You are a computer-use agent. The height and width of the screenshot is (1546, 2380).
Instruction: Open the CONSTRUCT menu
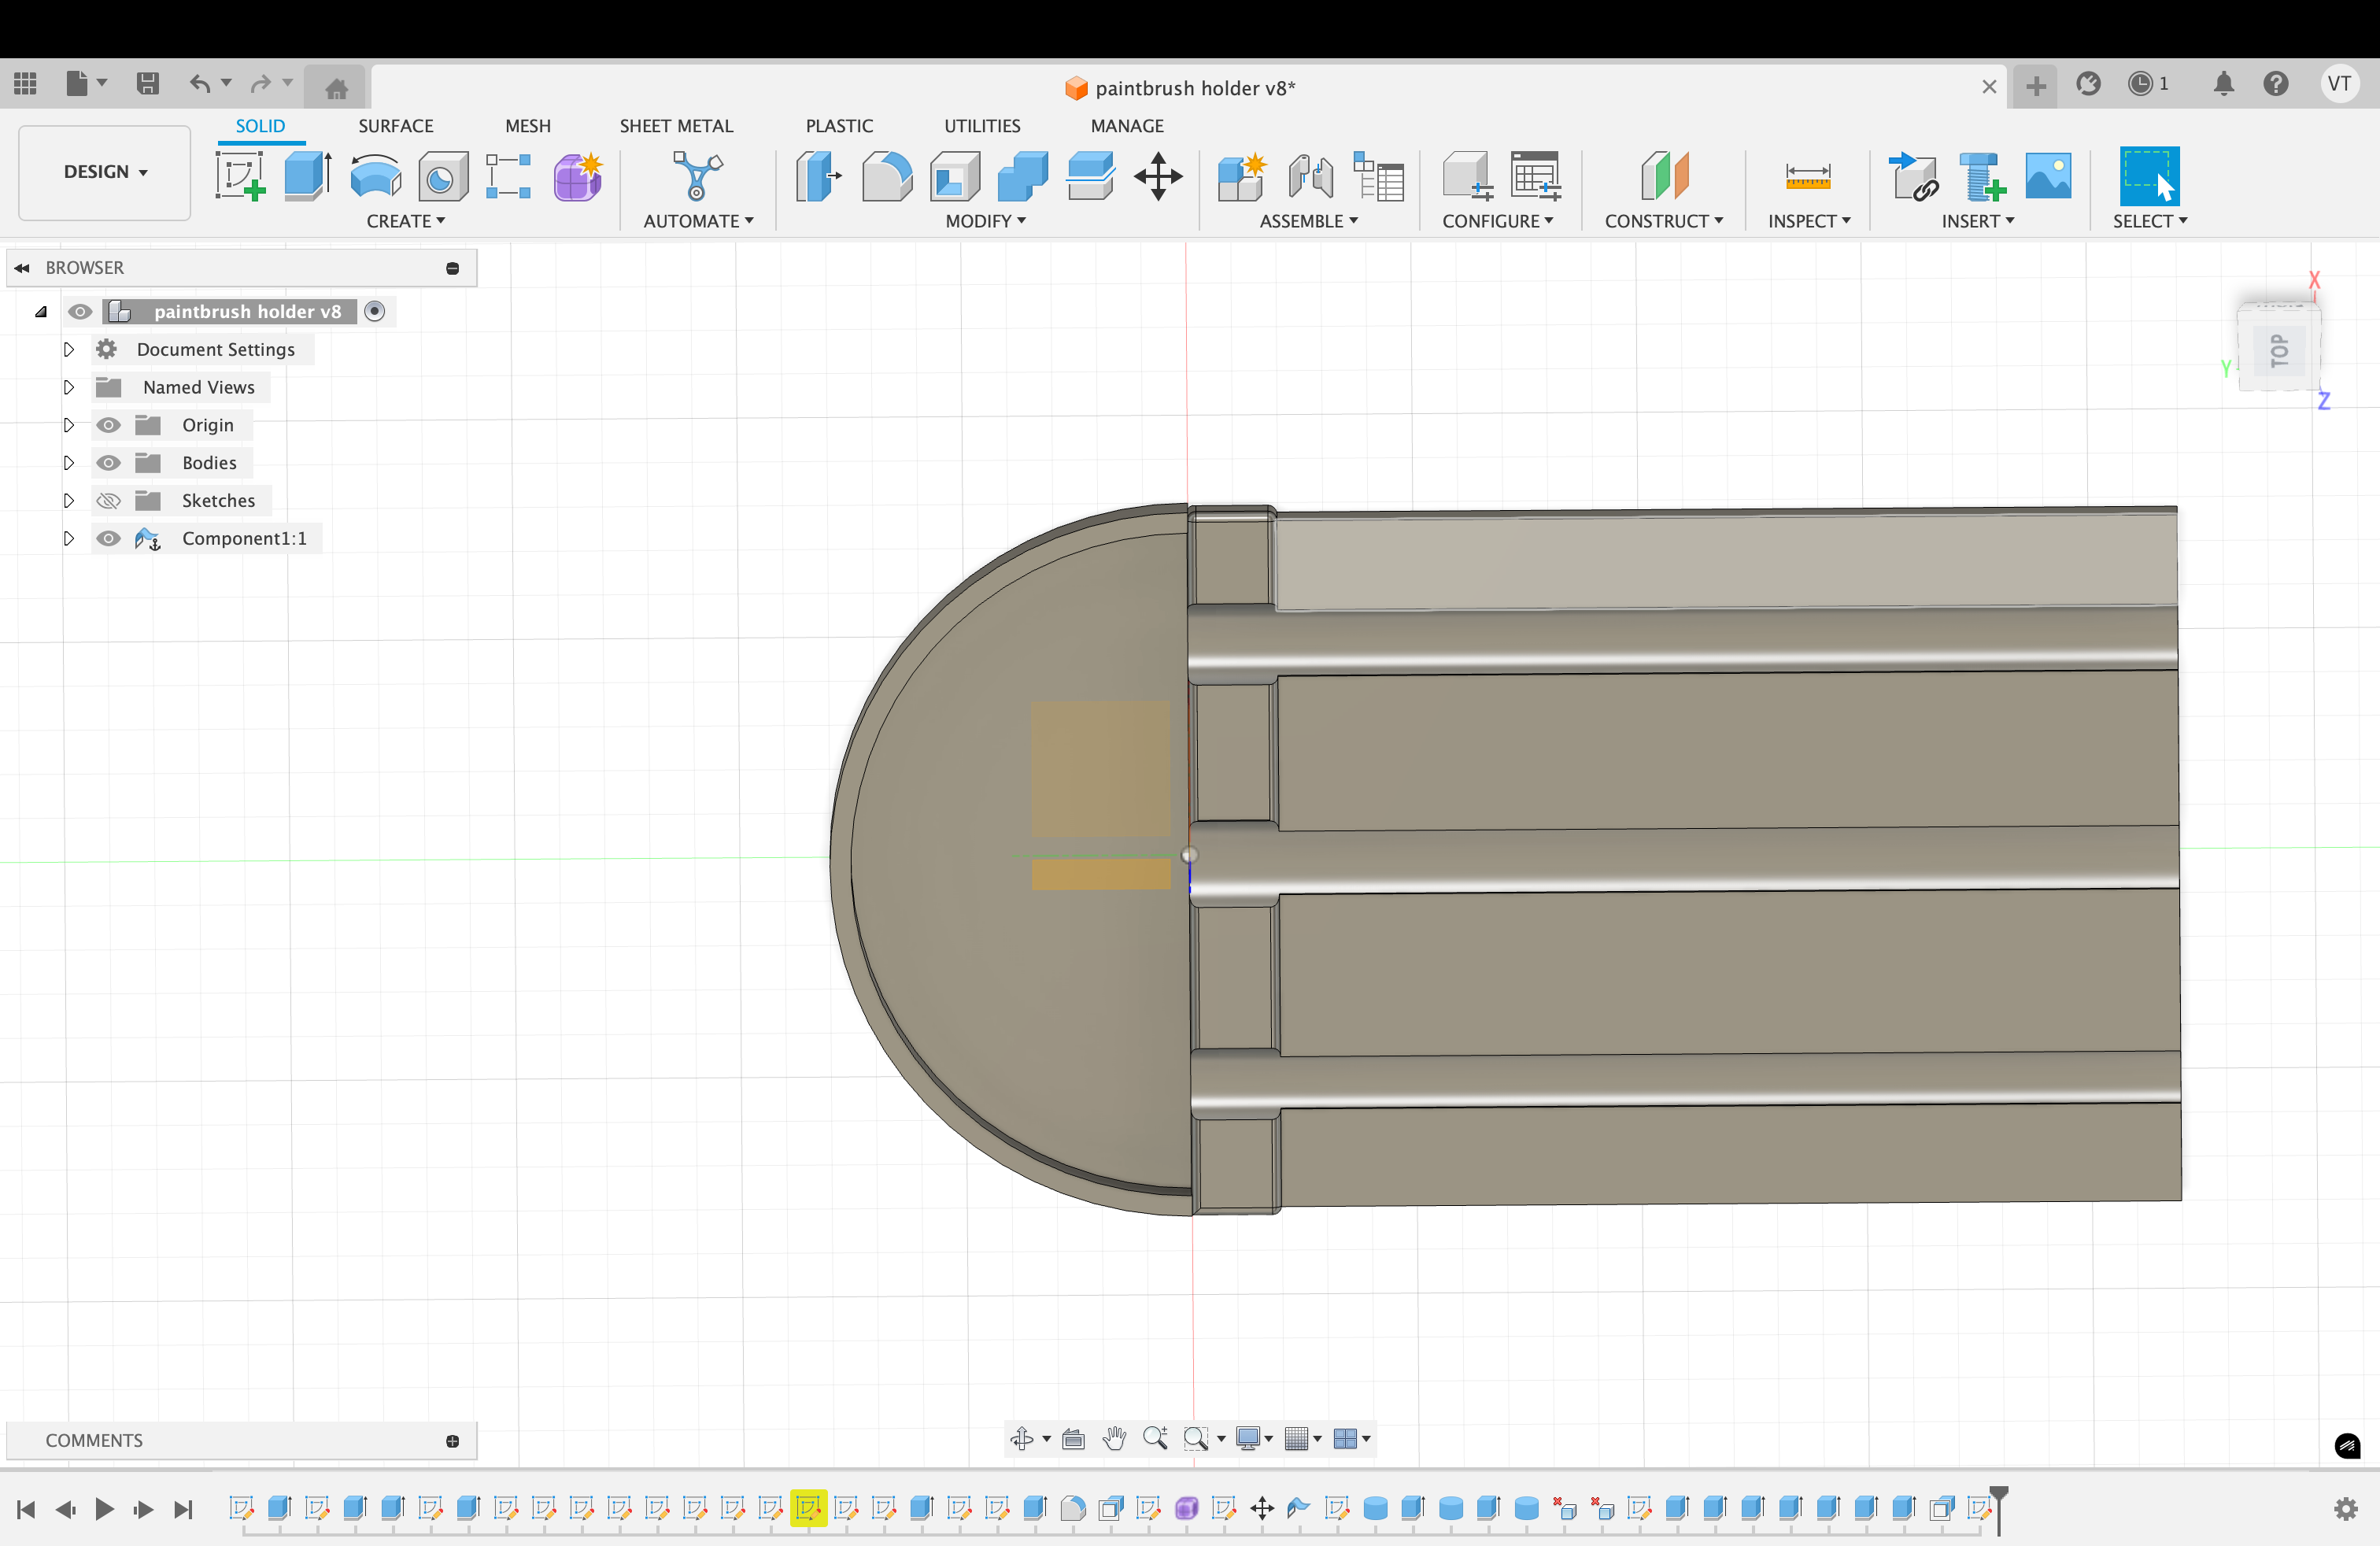1663,221
